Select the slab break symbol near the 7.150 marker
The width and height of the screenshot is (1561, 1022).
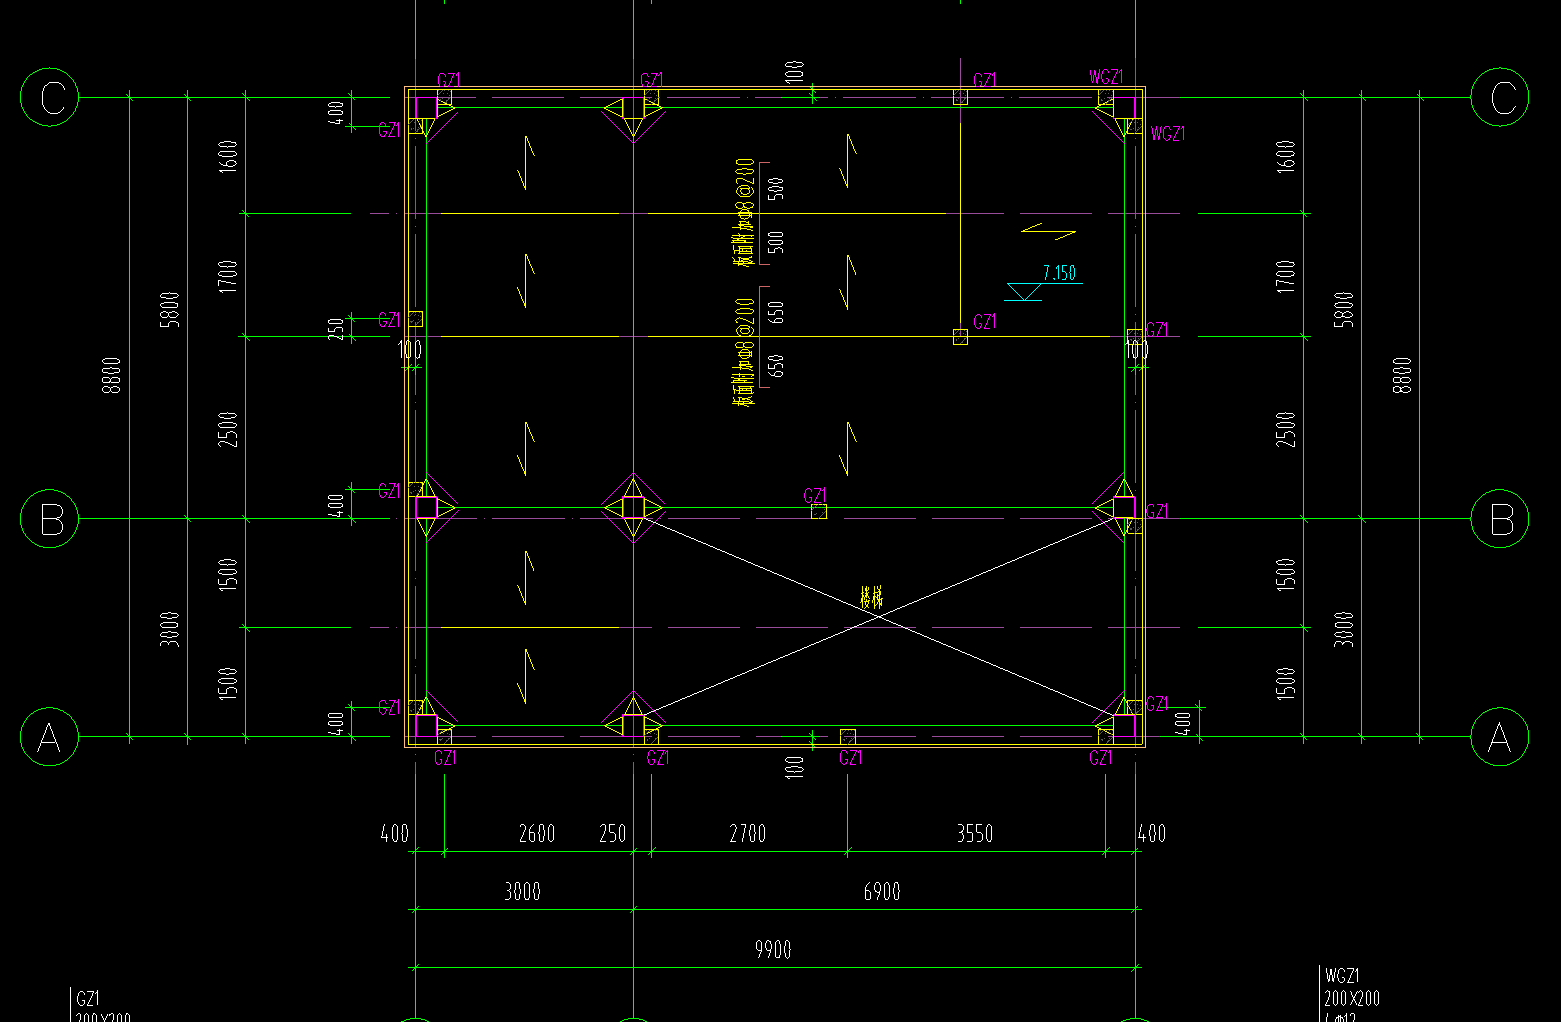[x=1049, y=233]
